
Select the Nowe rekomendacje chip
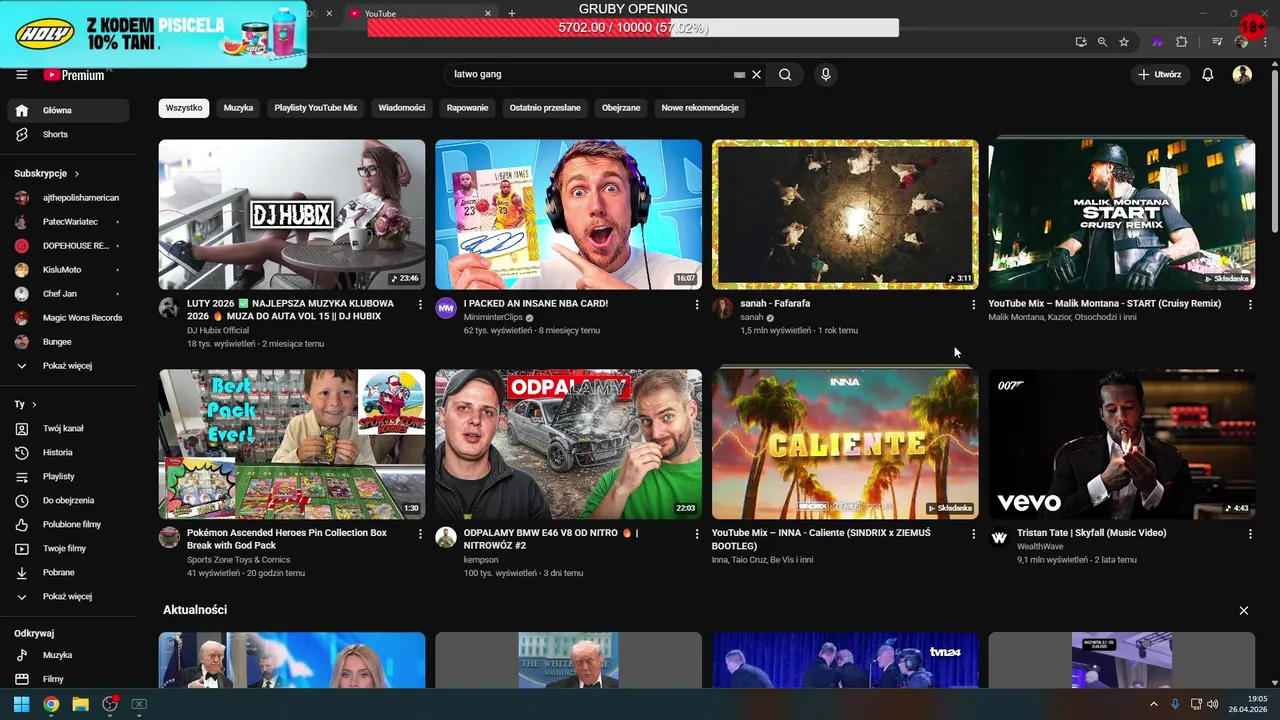point(700,108)
